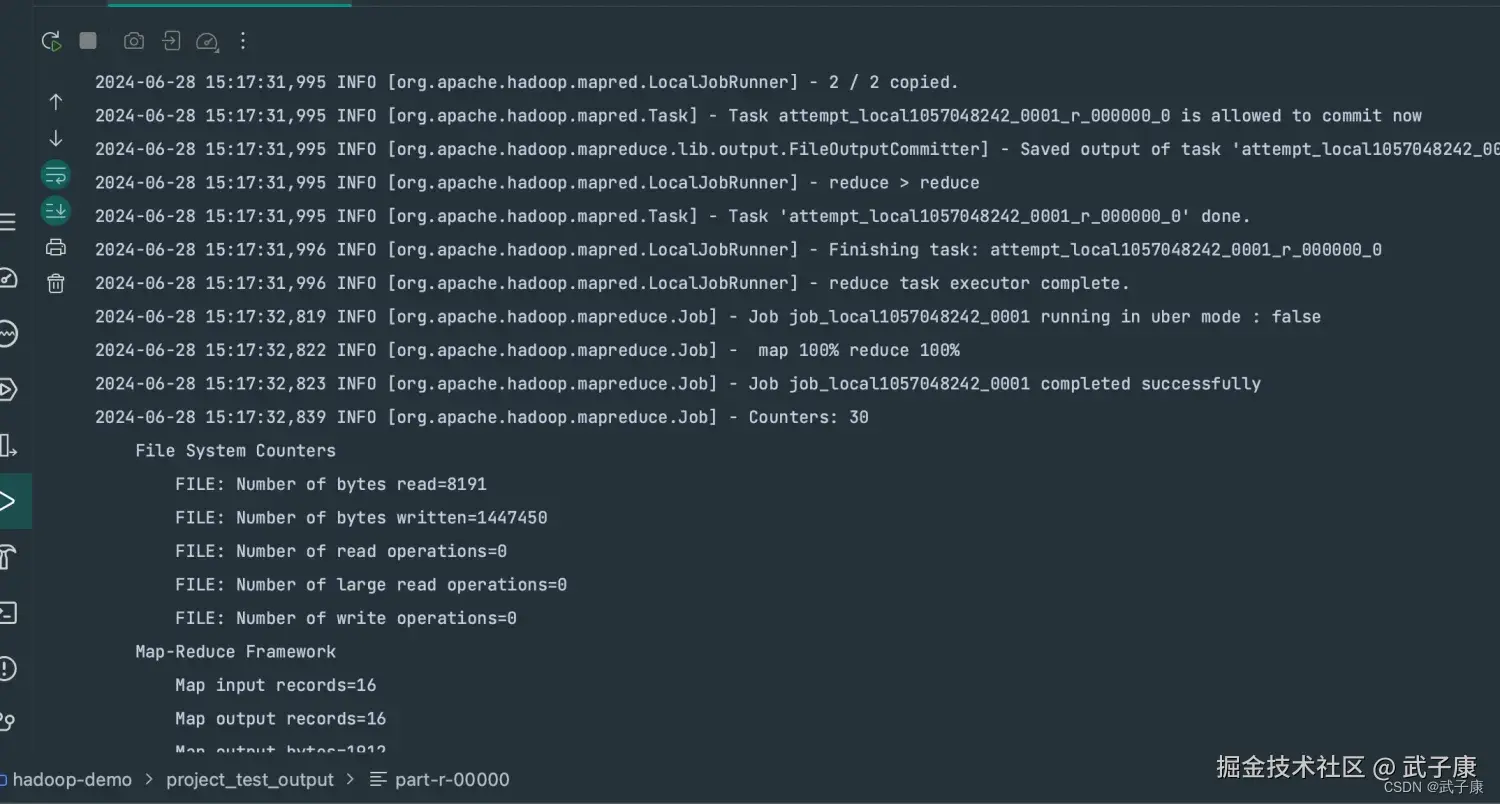Toggle scroll to end of console
The height and width of the screenshot is (804, 1500).
[x=56, y=210]
